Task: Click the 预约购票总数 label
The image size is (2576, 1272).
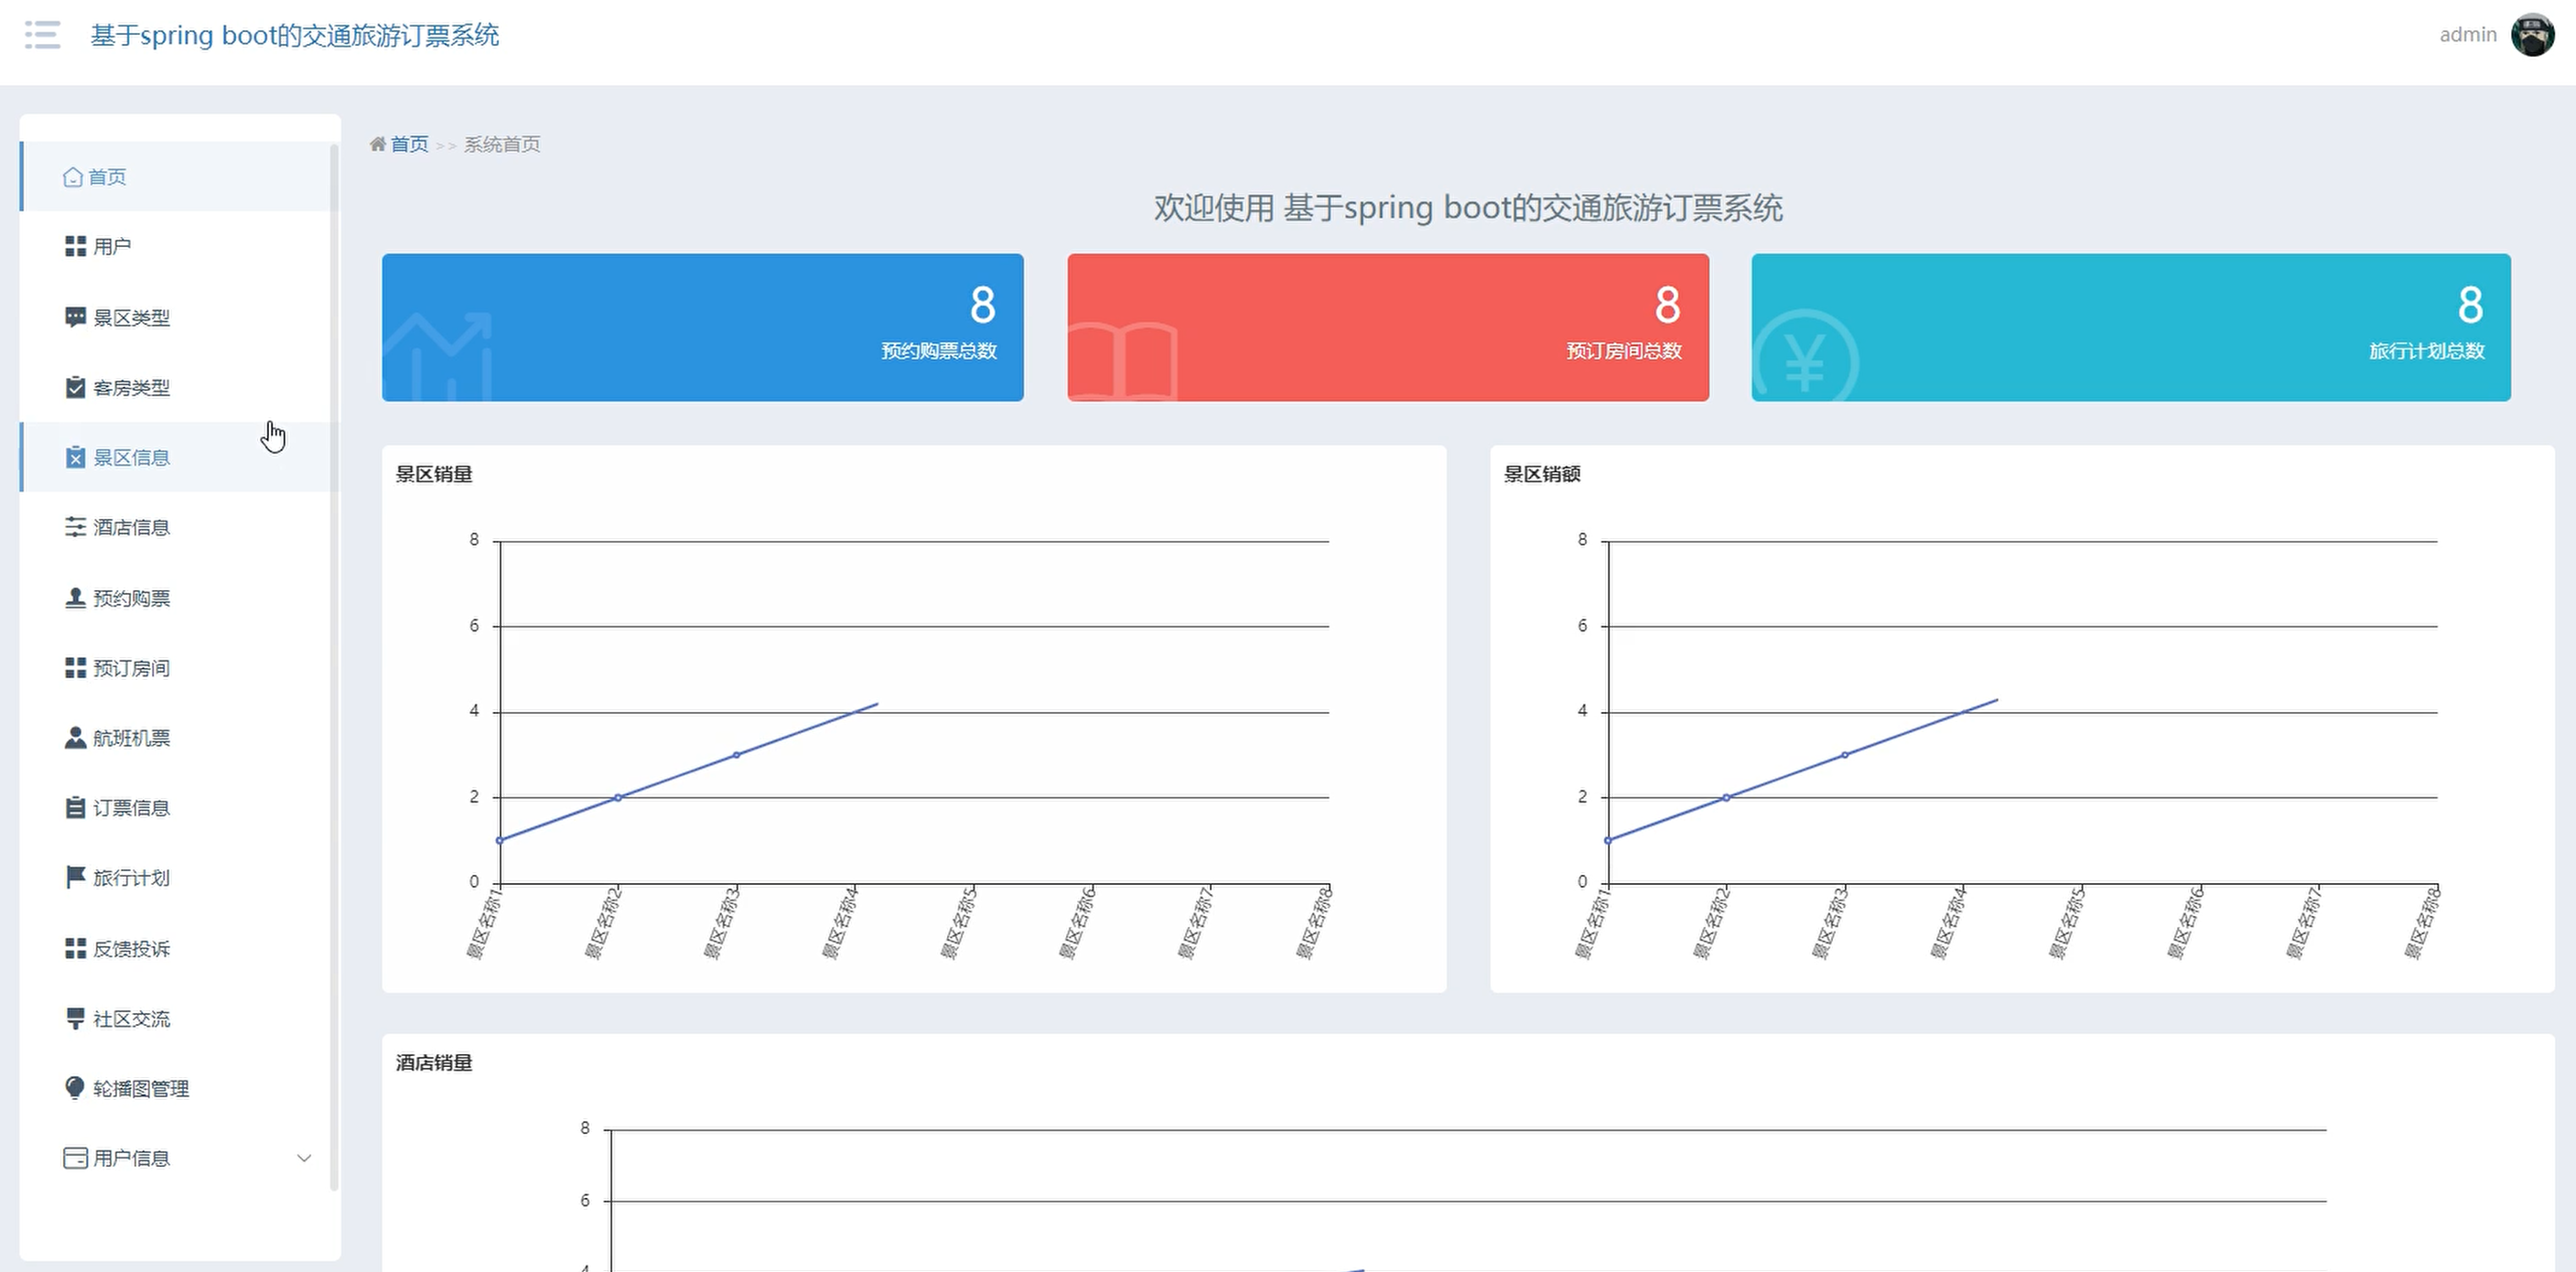Action: point(939,351)
